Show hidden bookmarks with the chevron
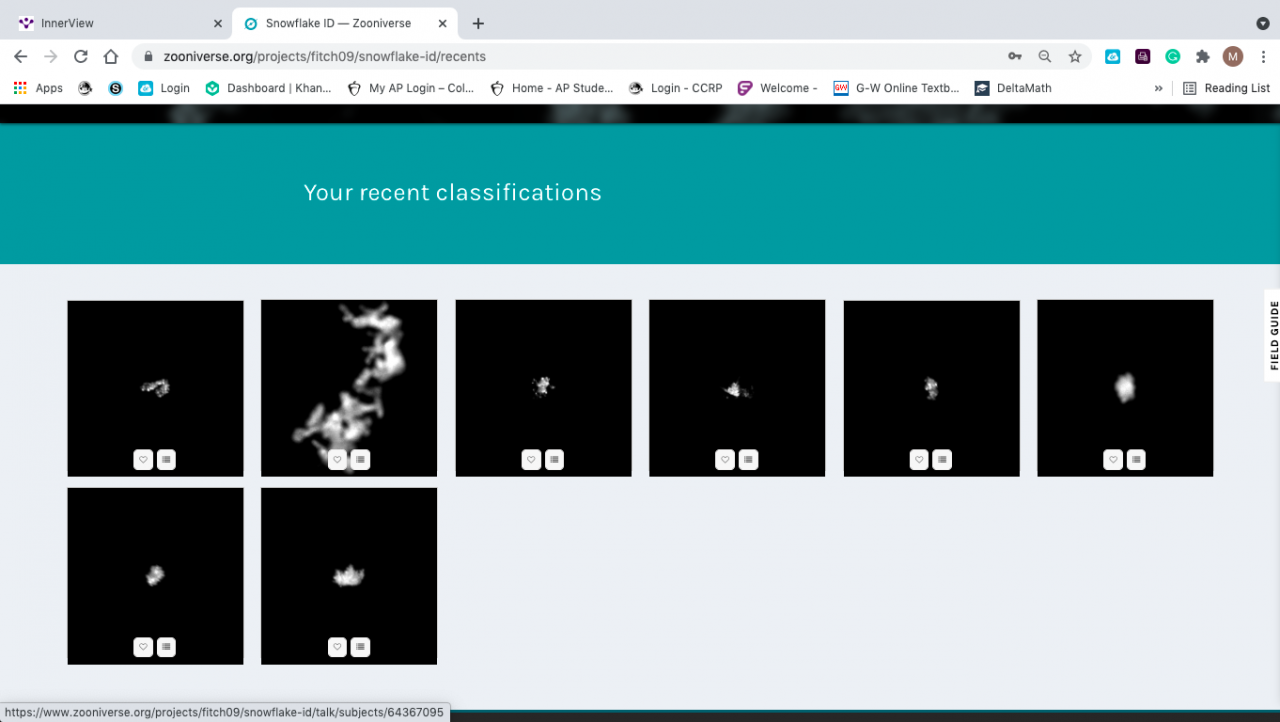Viewport: 1280px width, 722px height. (x=1159, y=88)
